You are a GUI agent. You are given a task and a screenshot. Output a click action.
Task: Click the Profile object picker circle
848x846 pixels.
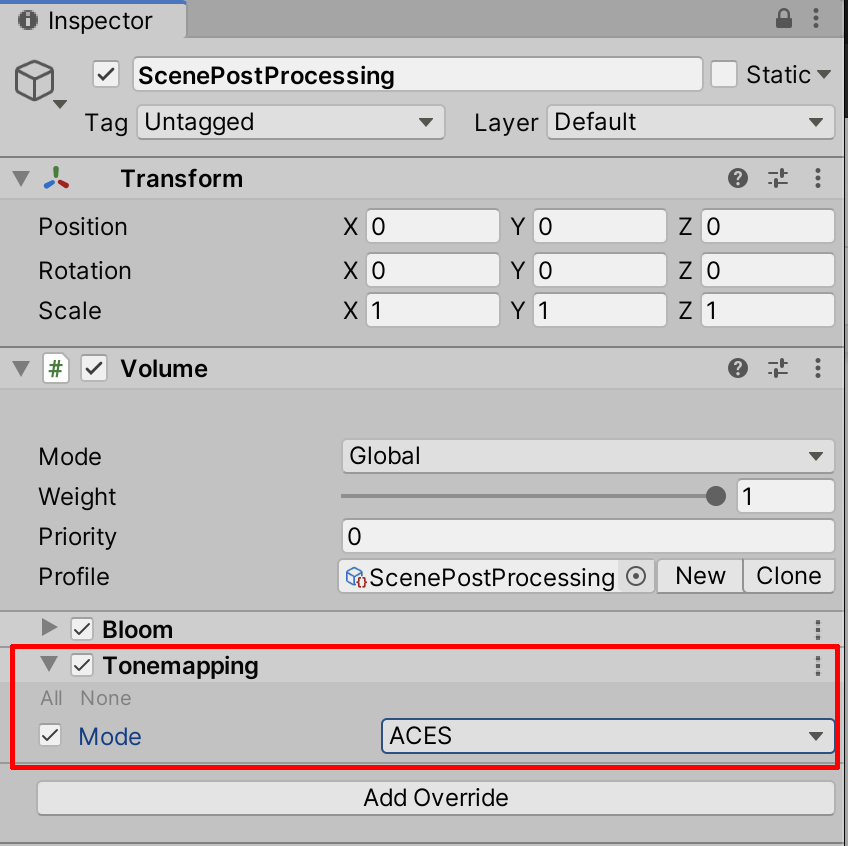636,577
